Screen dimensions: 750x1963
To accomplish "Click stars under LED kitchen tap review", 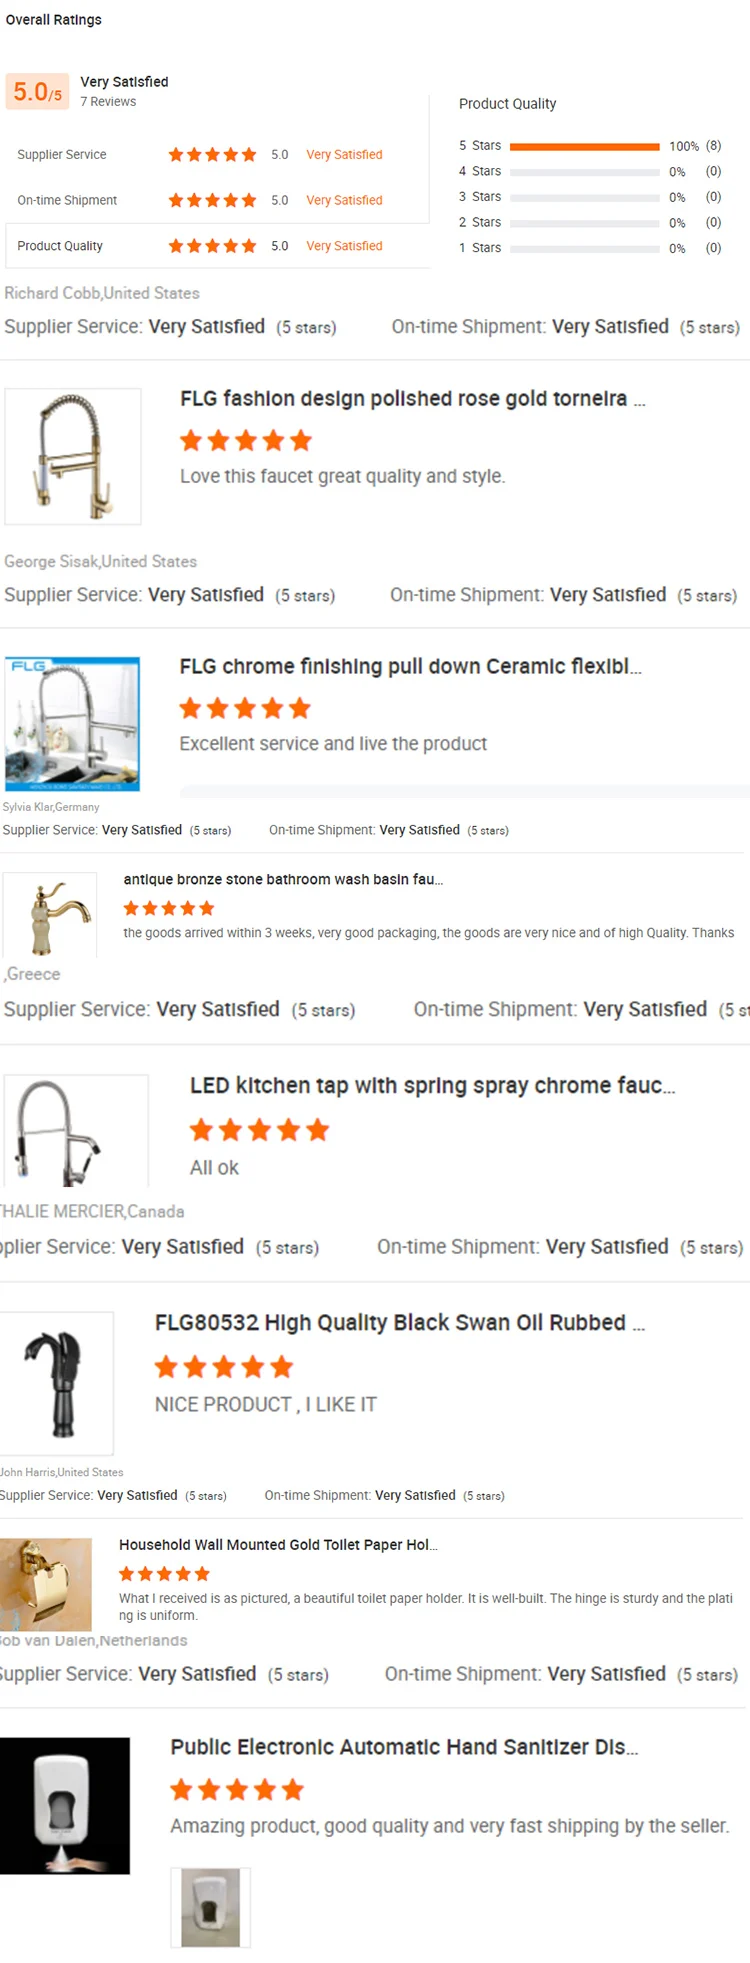I will [259, 1131].
